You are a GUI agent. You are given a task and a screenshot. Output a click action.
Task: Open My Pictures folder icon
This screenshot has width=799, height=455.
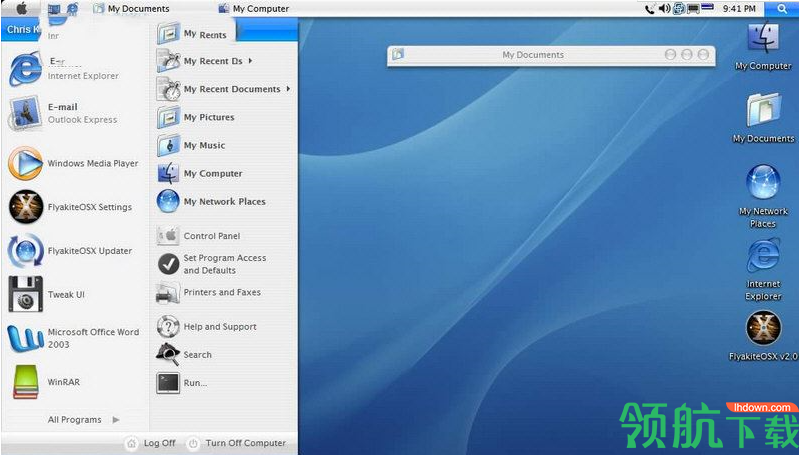point(168,117)
